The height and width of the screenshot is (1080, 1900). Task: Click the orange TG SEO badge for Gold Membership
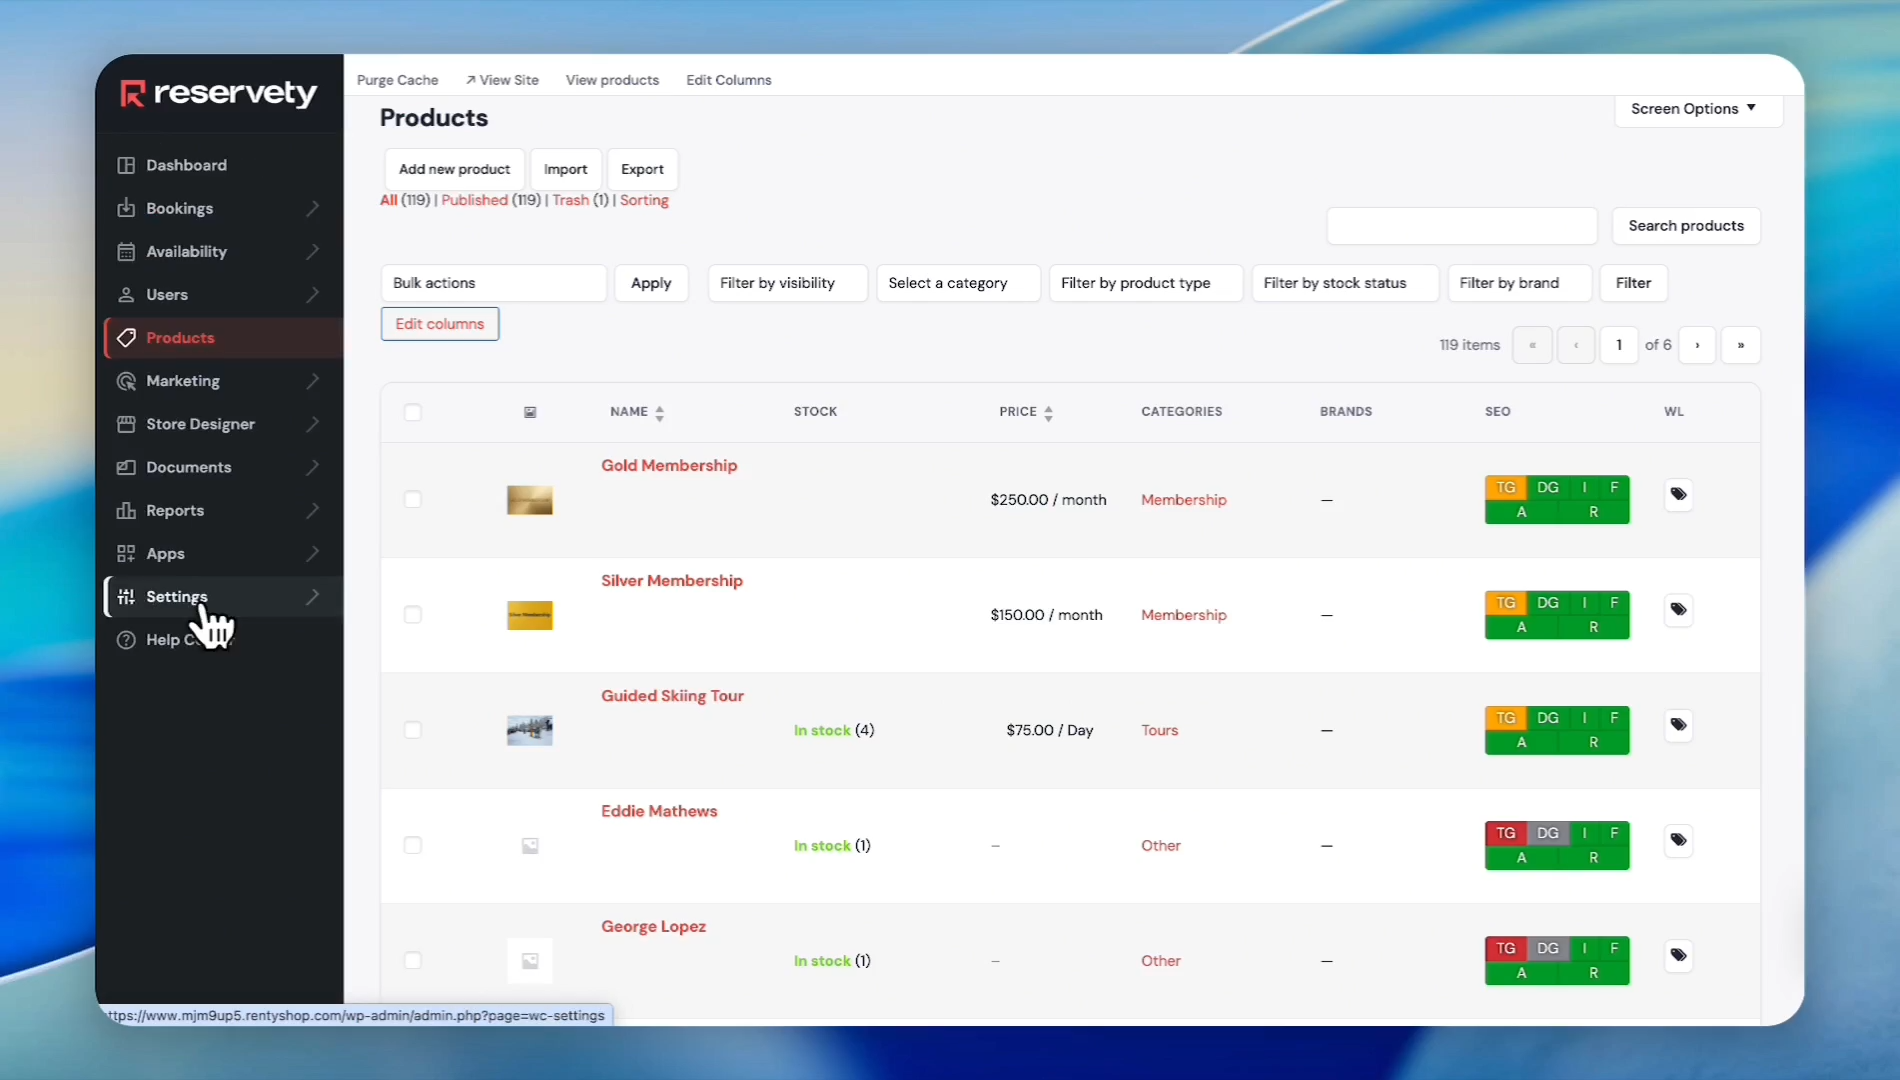[x=1505, y=487]
